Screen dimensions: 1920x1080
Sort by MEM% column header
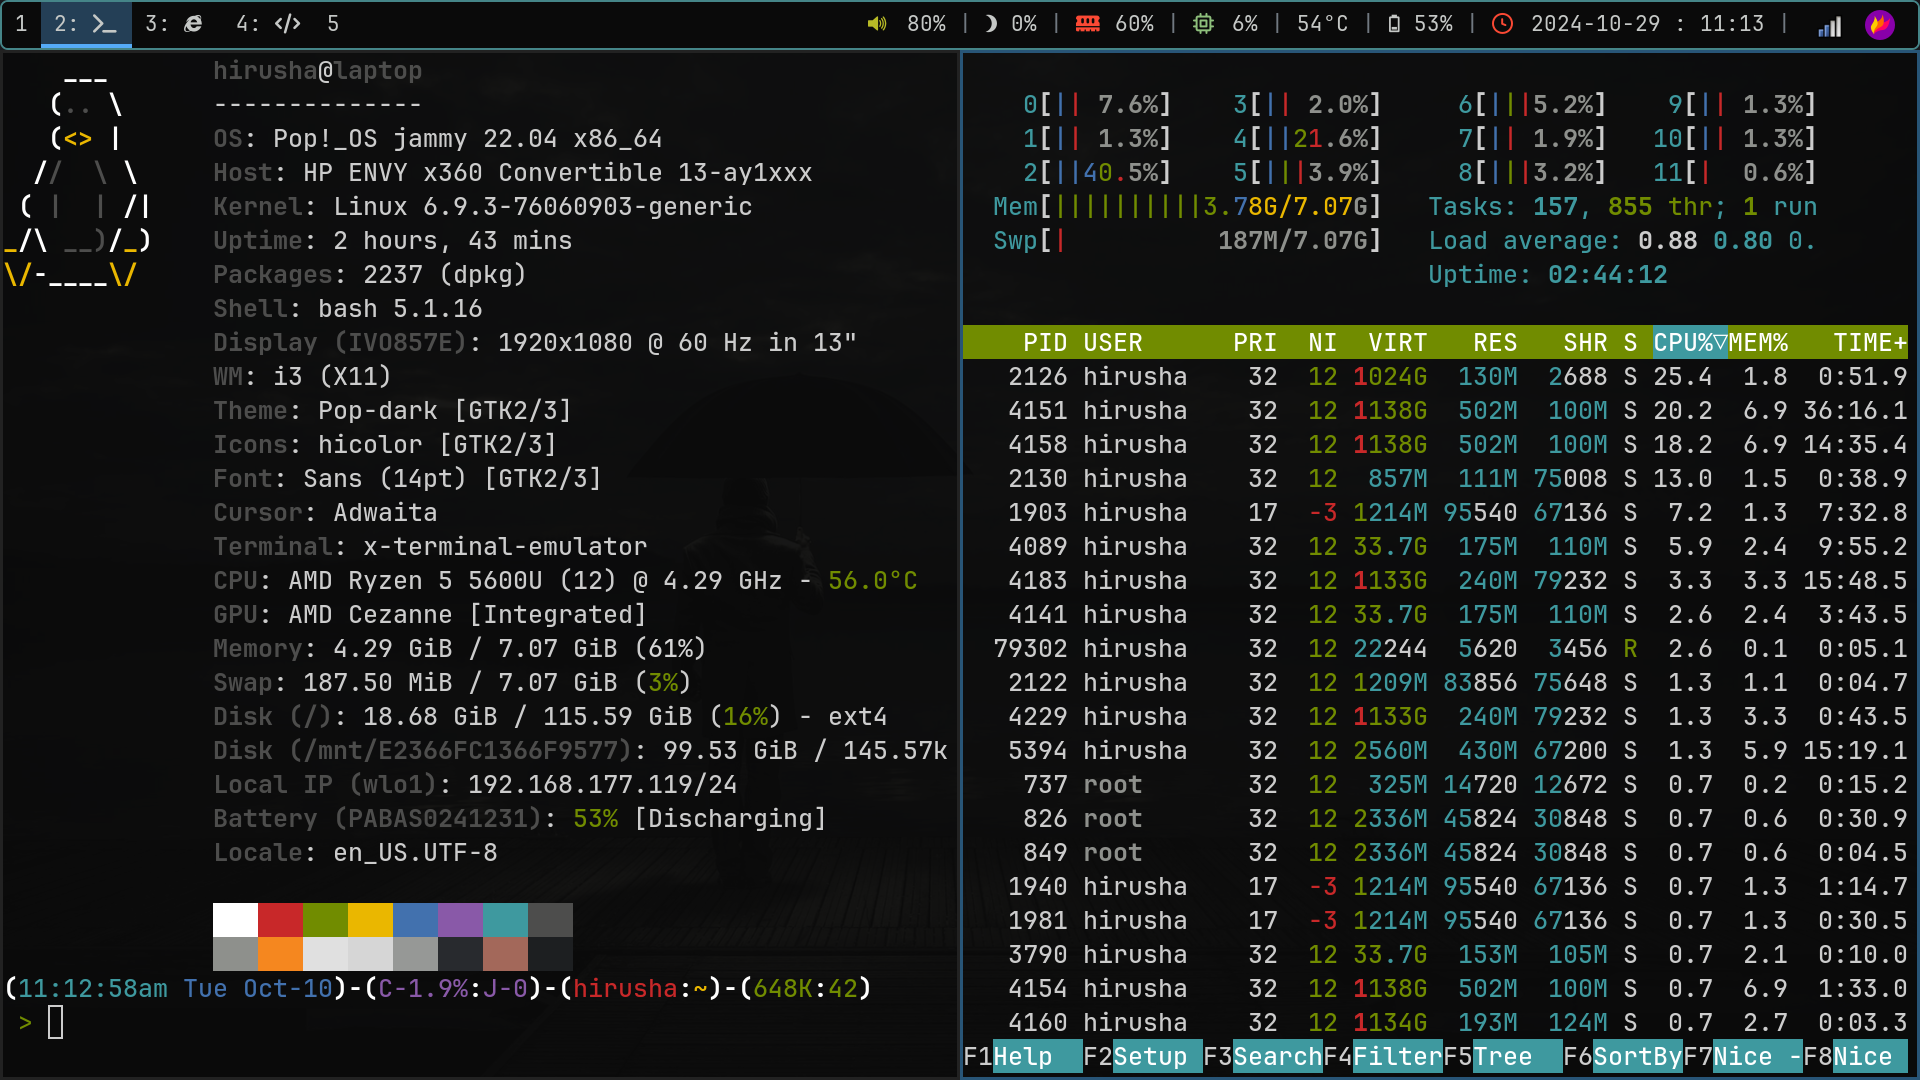point(1758,343)
